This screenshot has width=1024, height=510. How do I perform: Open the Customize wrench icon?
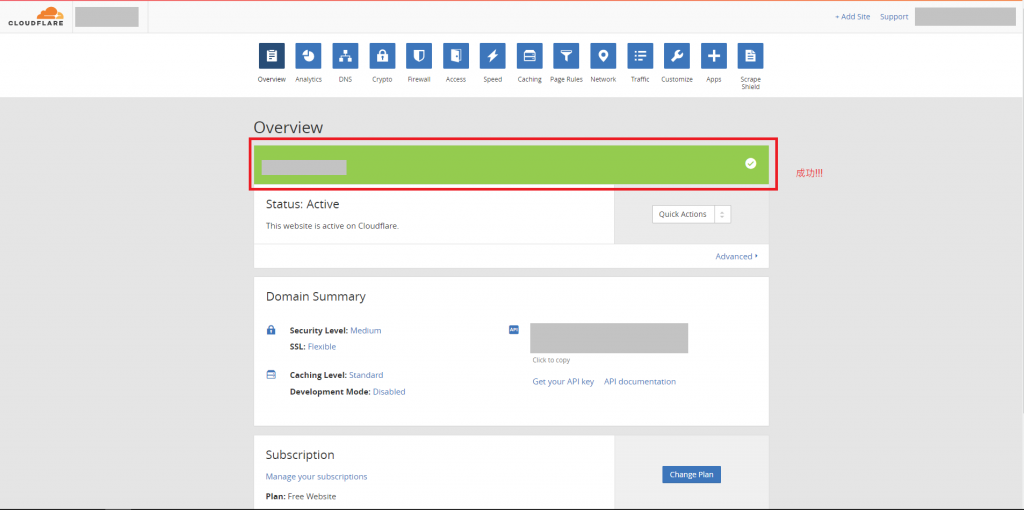coord(677,56)
